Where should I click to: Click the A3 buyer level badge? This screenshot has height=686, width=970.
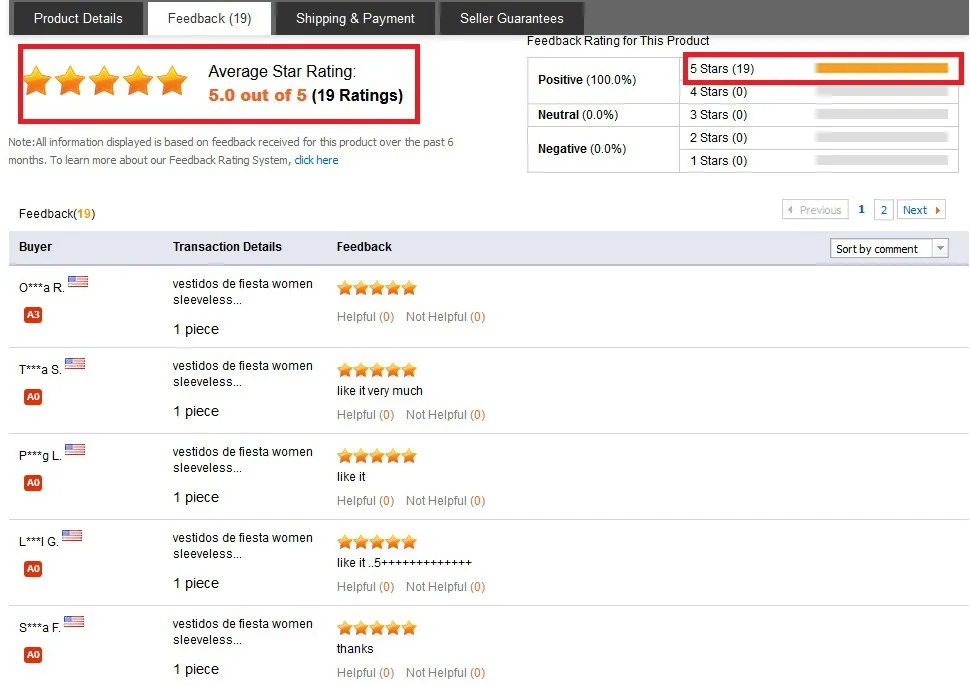click(33, 315)
